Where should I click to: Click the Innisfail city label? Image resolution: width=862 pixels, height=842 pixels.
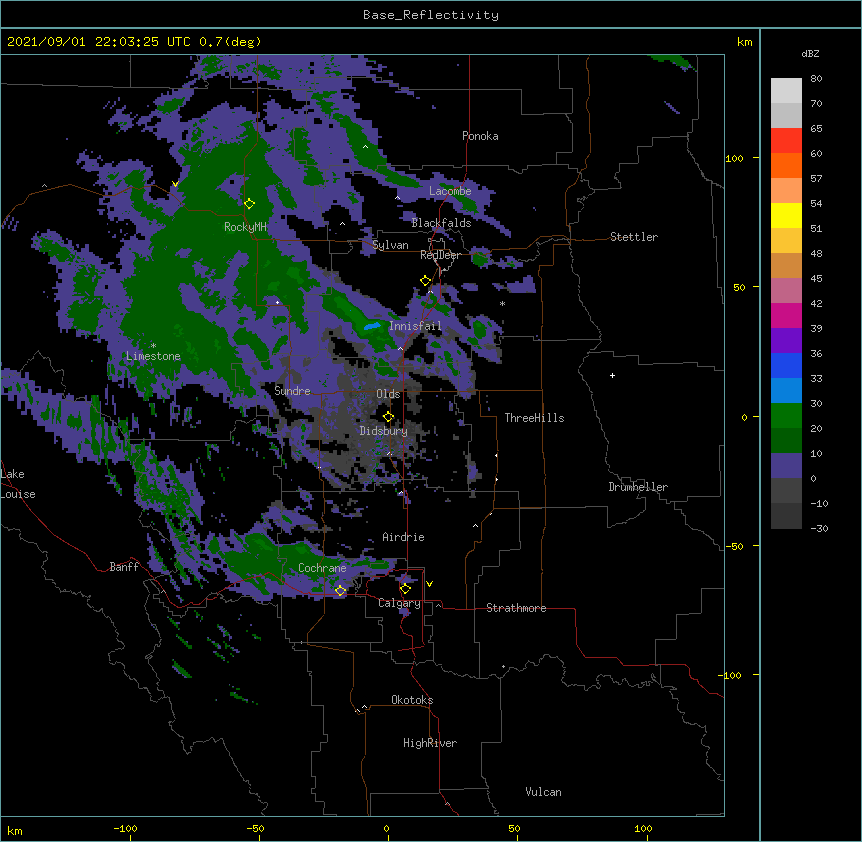coord(415,326)
